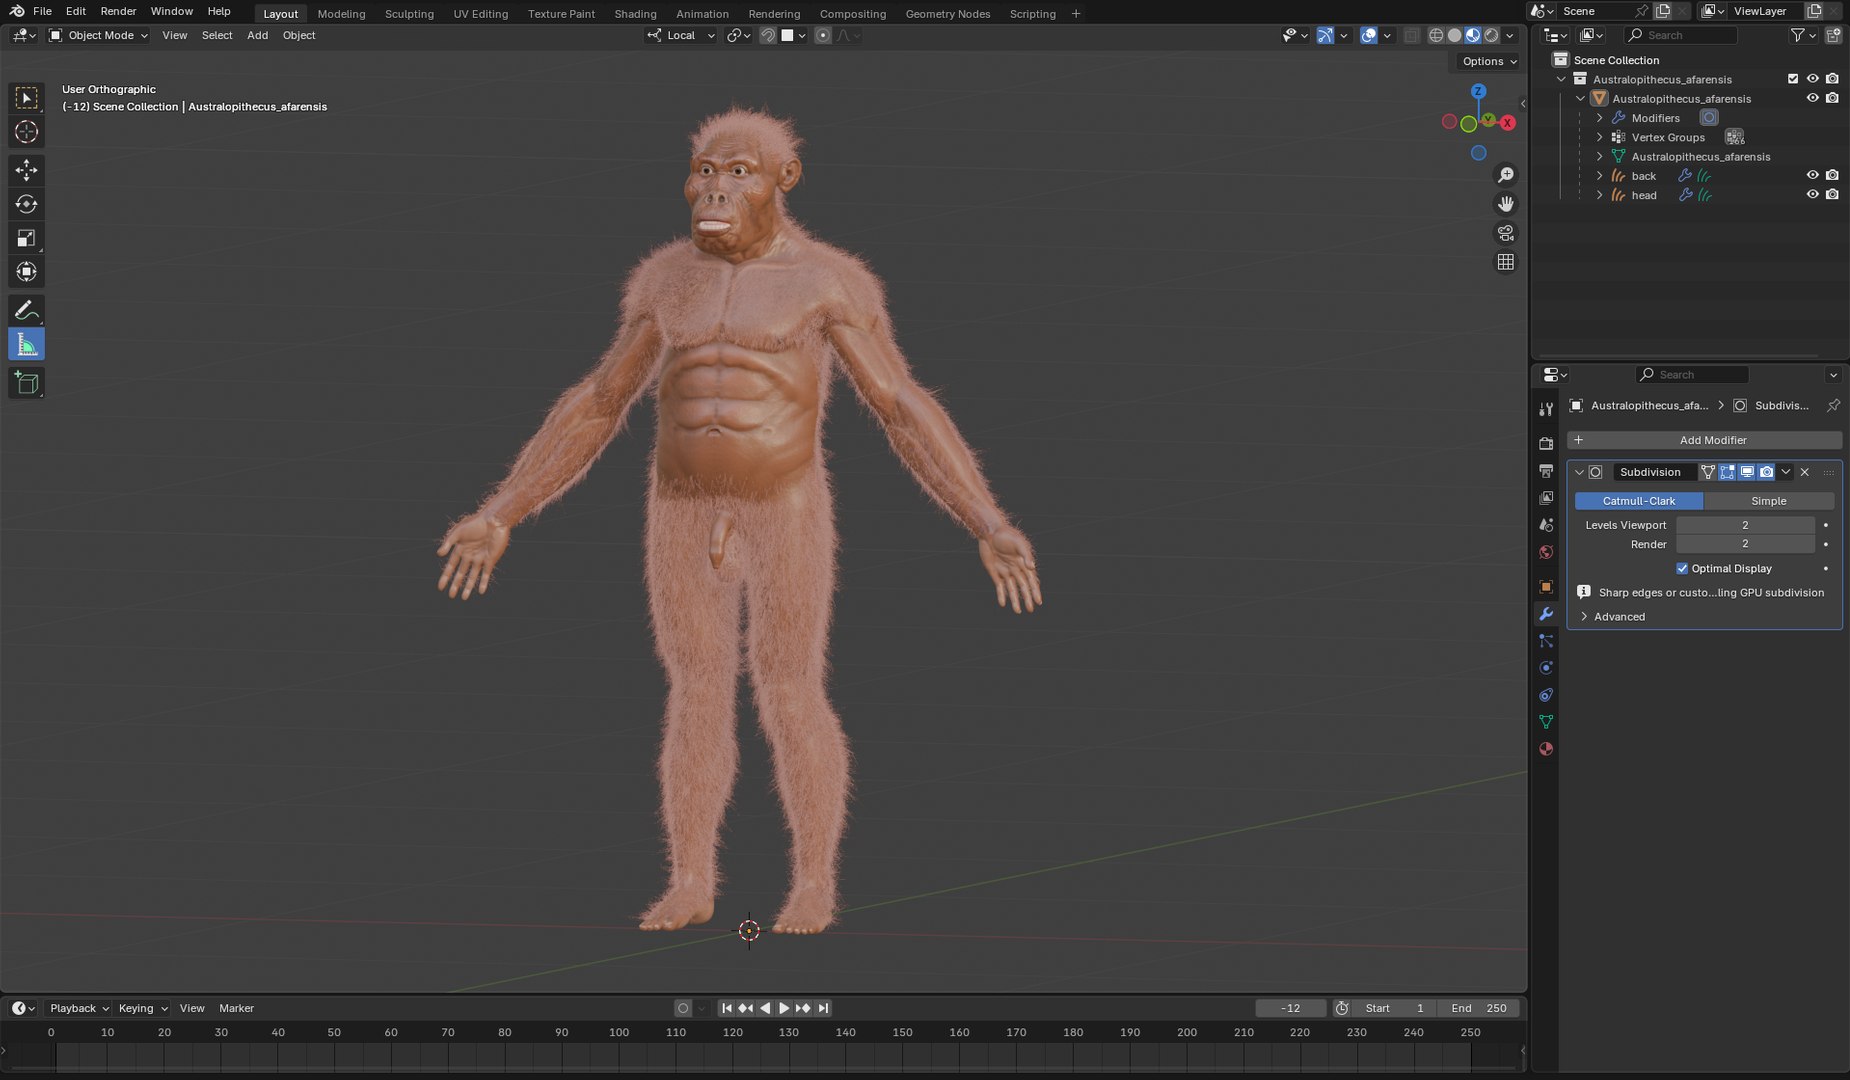This screenshot has width=1850, height=1080.
Task: Open the Local transform orientation dropdown
Action: tap(681, 35)
